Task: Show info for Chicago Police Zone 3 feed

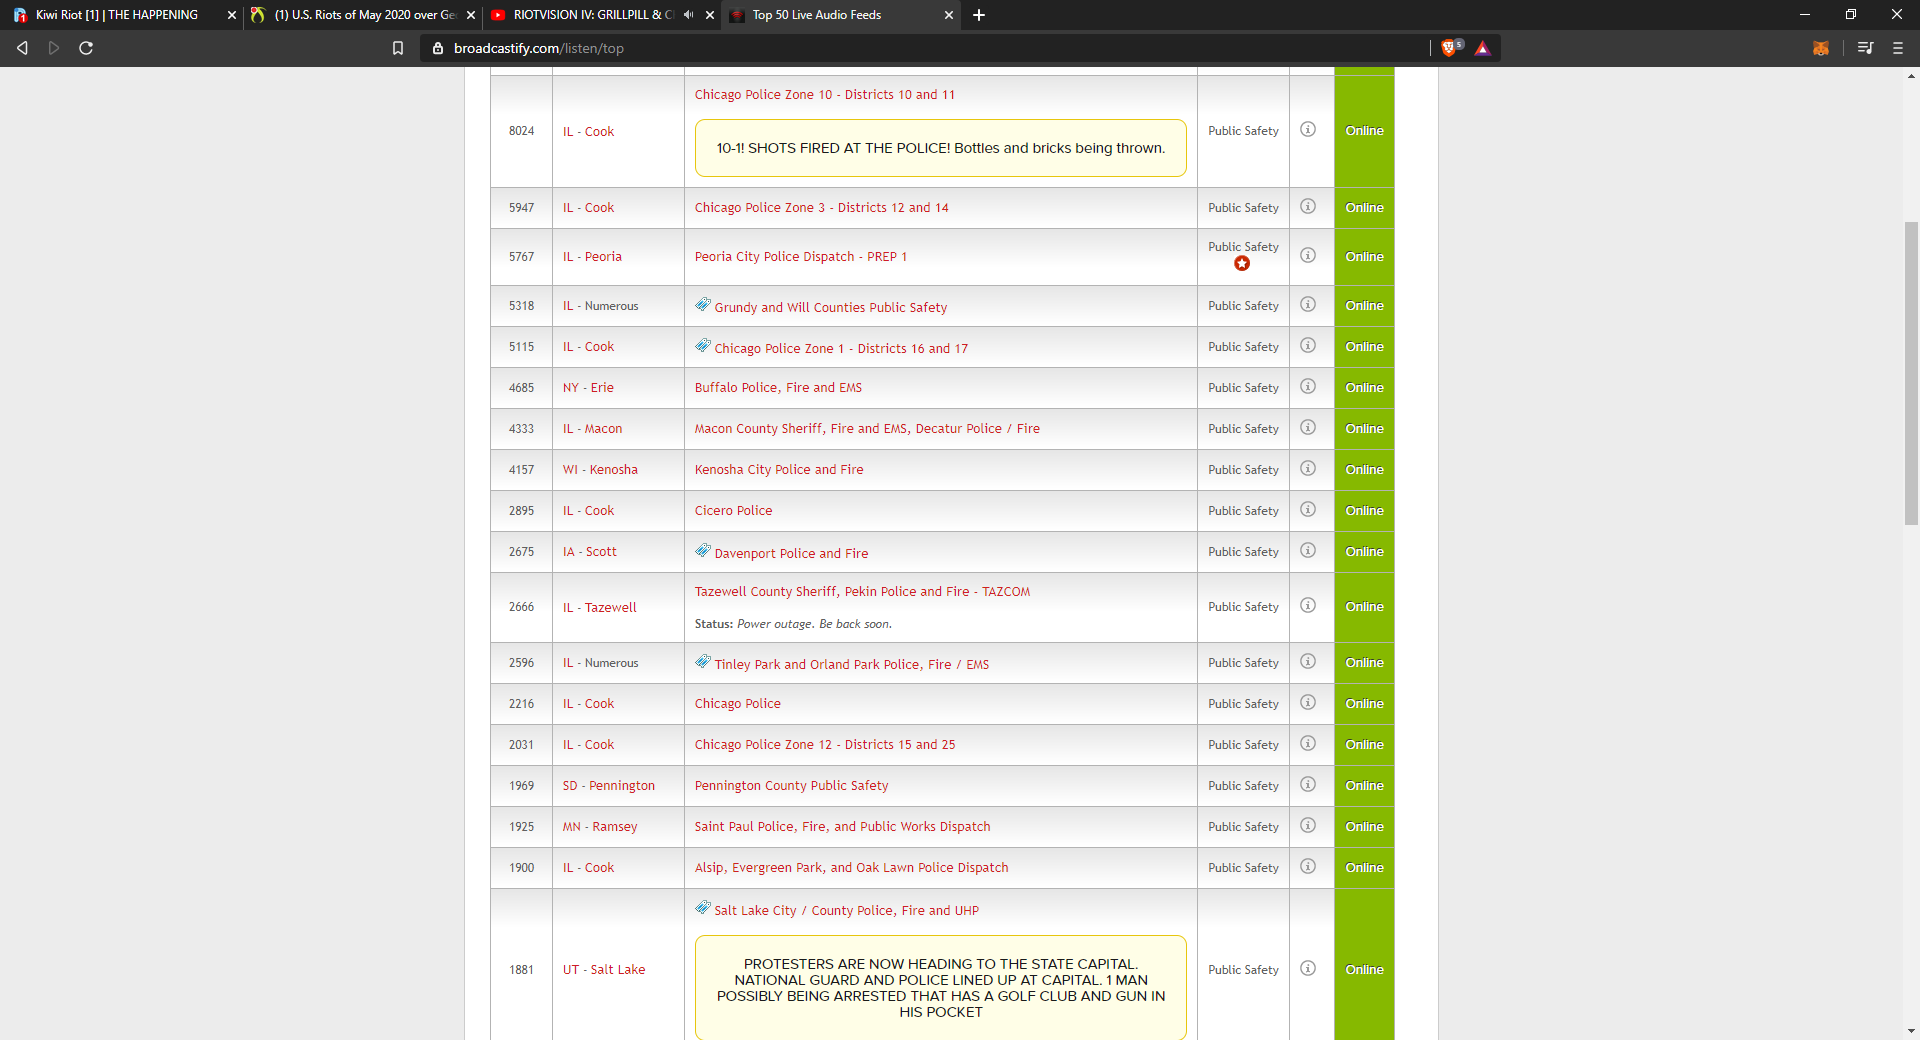Action: click(x=1308, y=207)
